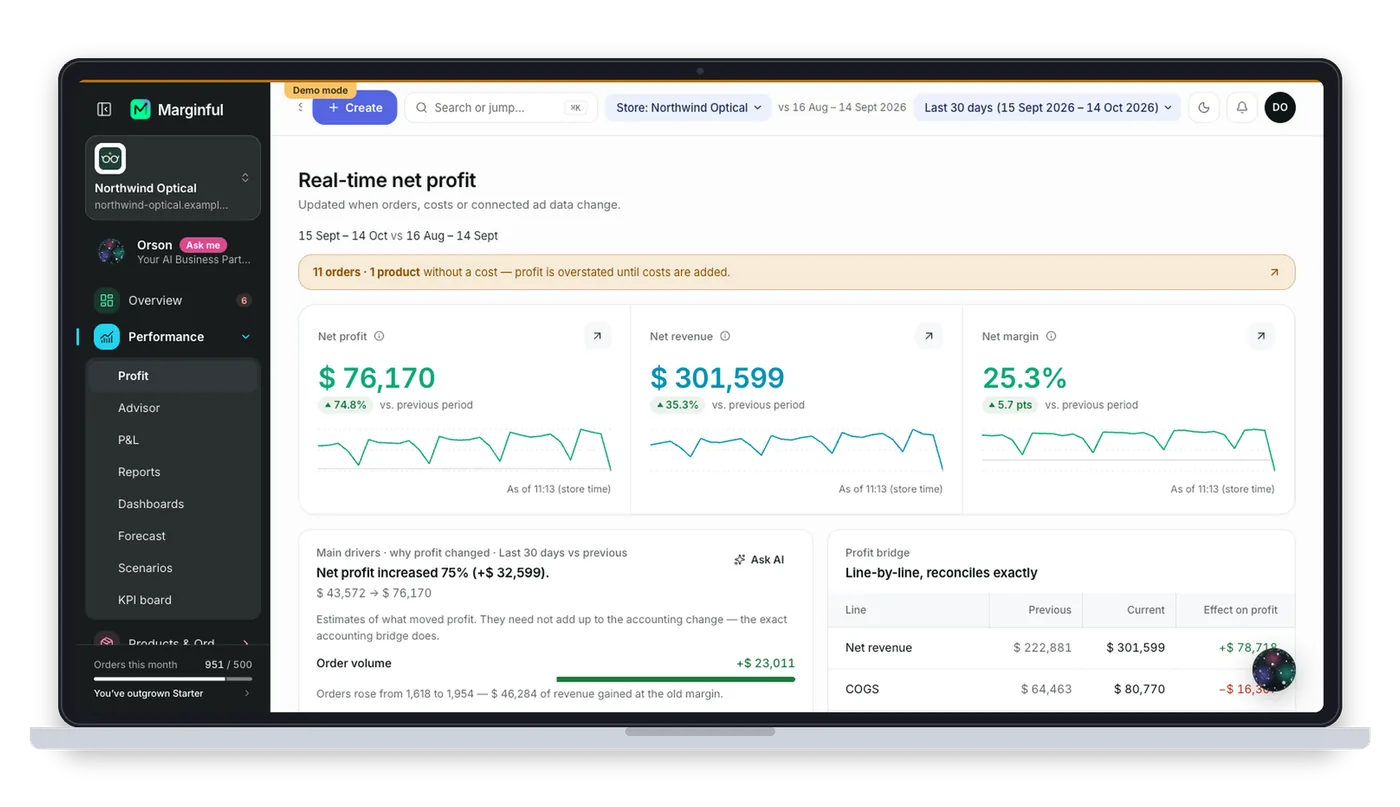The height and width of the screenshot is (807, 1400).
Task: Click the magnifier icon in the search box
Action: [422, 108]
